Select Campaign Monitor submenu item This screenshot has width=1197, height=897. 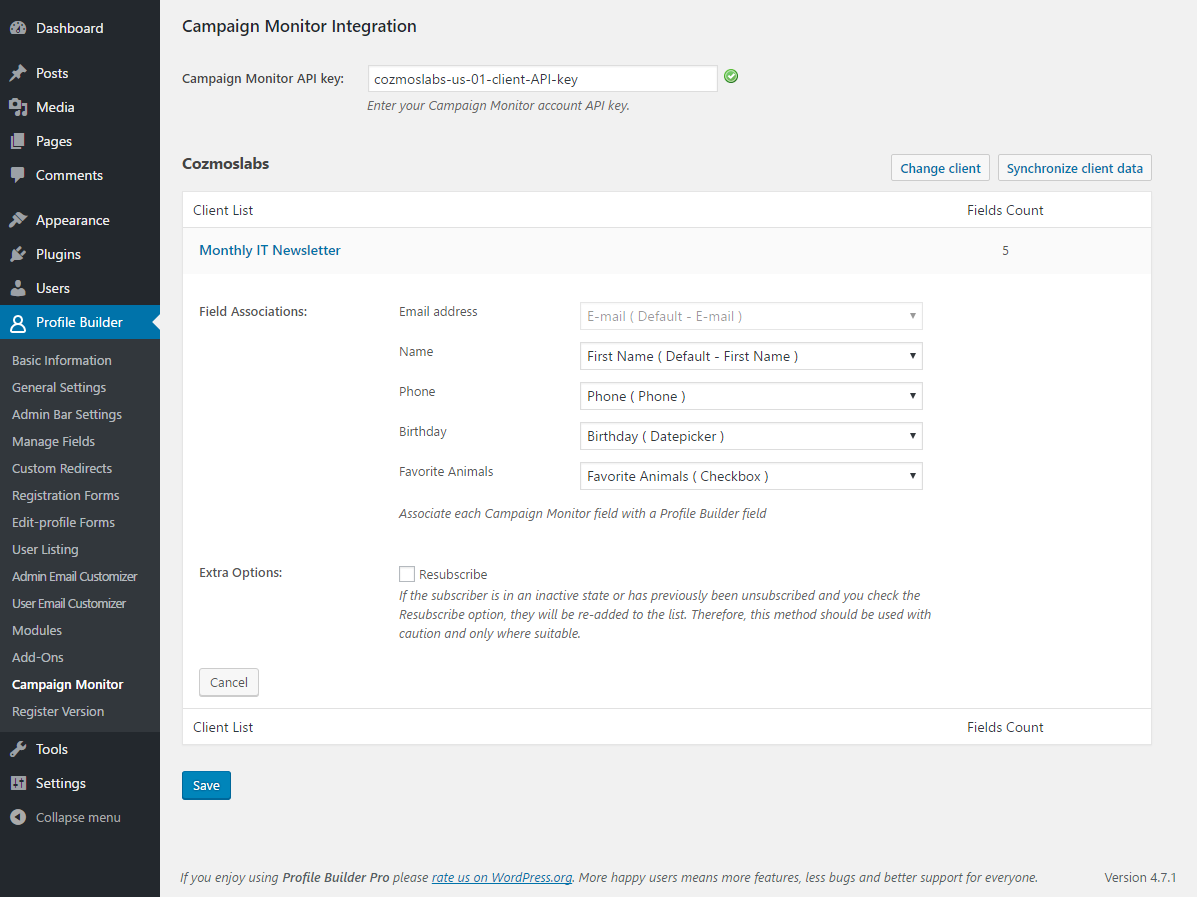pos(67,685)
